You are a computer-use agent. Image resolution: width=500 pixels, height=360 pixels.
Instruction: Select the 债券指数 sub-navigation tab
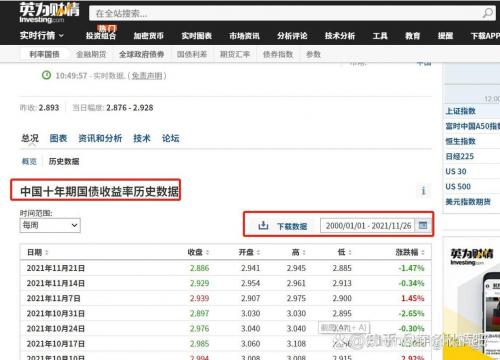click(278, 54)
